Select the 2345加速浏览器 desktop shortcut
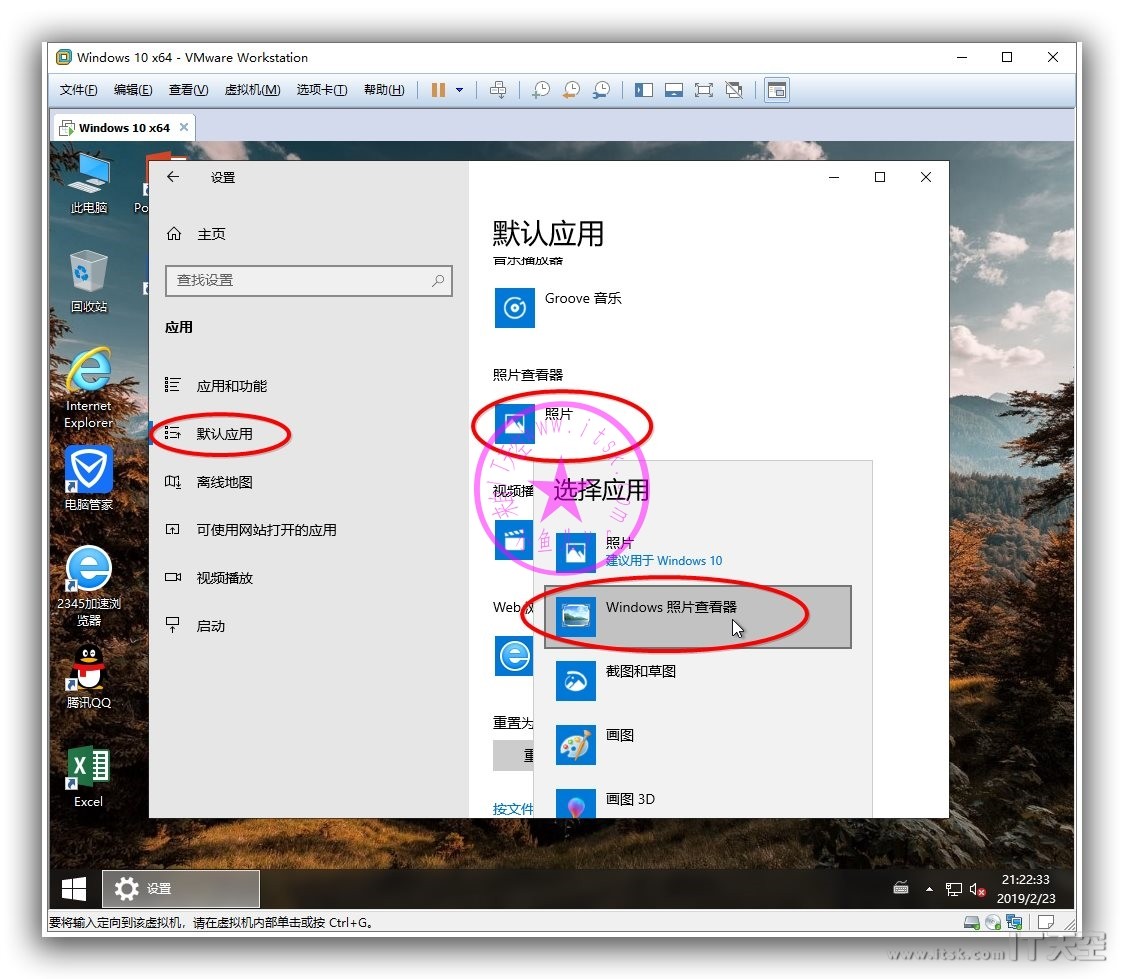 (x=89, y=586)
